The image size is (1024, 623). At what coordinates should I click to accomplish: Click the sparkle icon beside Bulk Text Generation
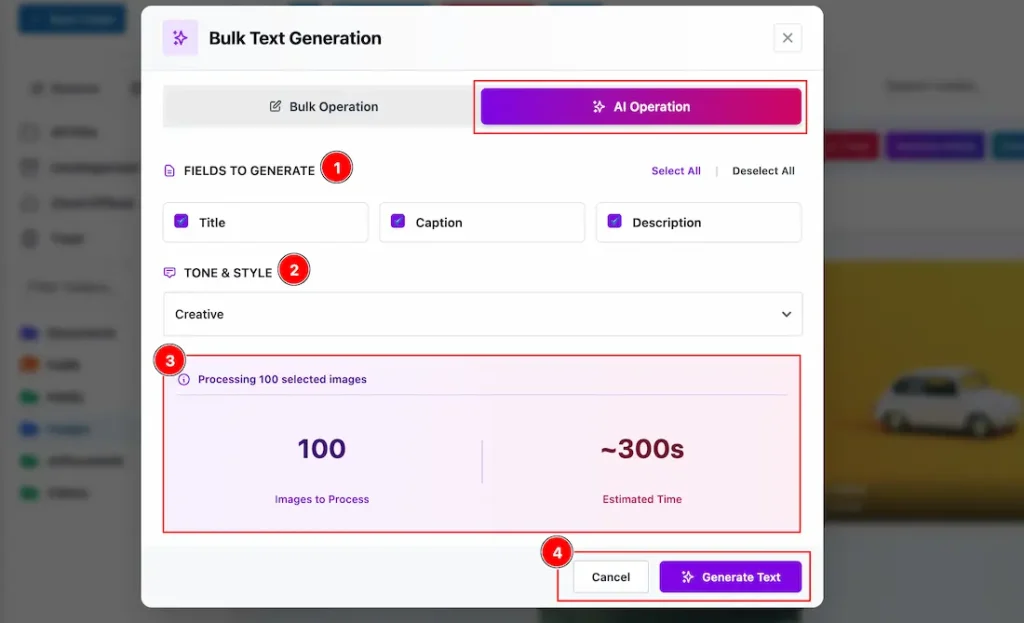(180, 38)
